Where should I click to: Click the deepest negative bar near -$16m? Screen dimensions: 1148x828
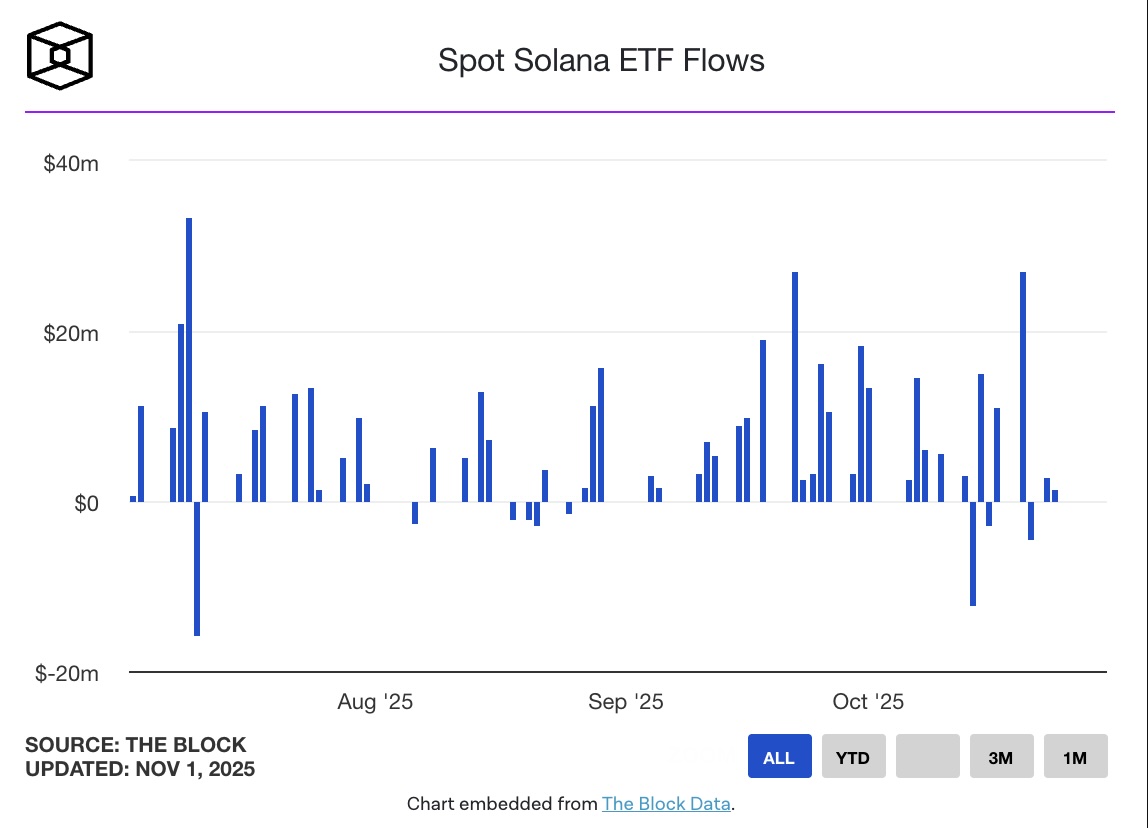pyautogui.click(x=197, y=568)
